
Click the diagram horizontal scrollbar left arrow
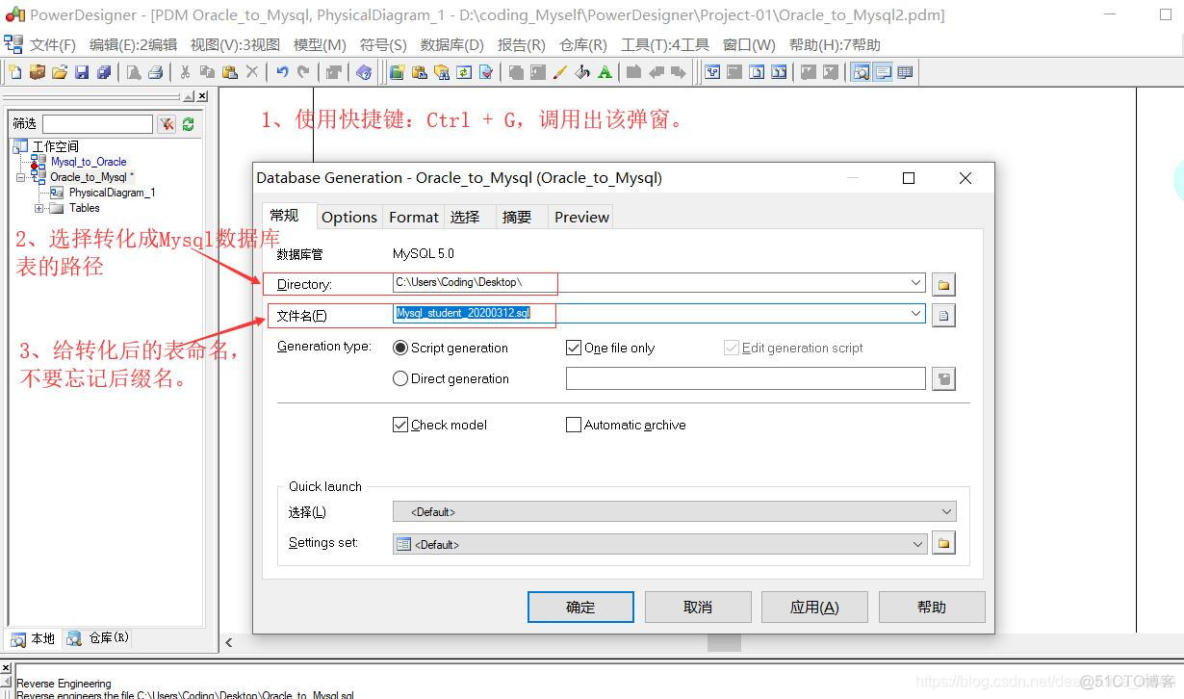click(x=229, y=643)
